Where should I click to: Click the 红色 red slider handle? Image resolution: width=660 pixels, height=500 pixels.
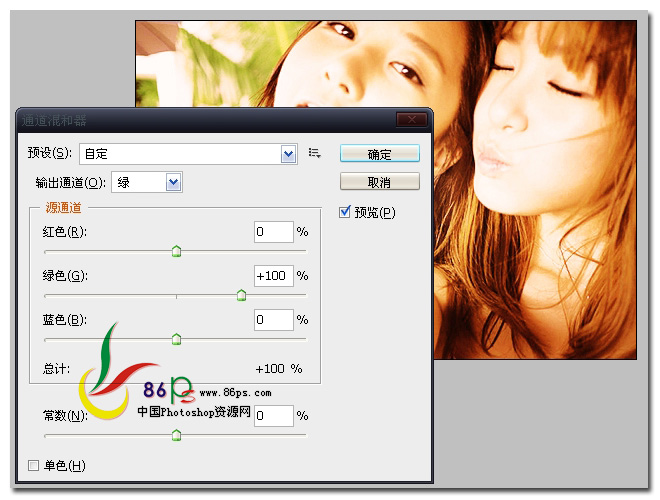point(176,251)
